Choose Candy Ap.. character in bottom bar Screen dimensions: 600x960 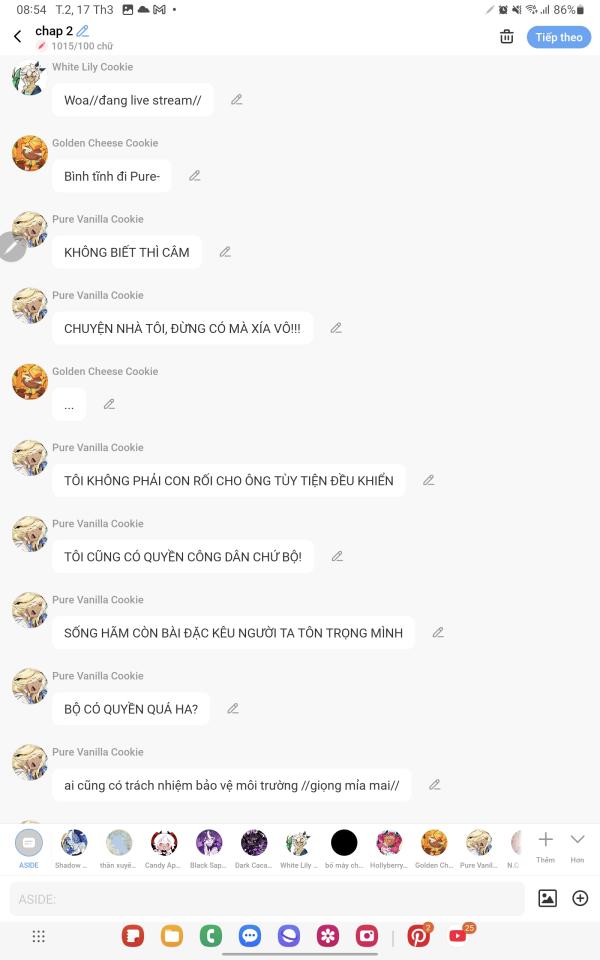(x=163, y=849)
